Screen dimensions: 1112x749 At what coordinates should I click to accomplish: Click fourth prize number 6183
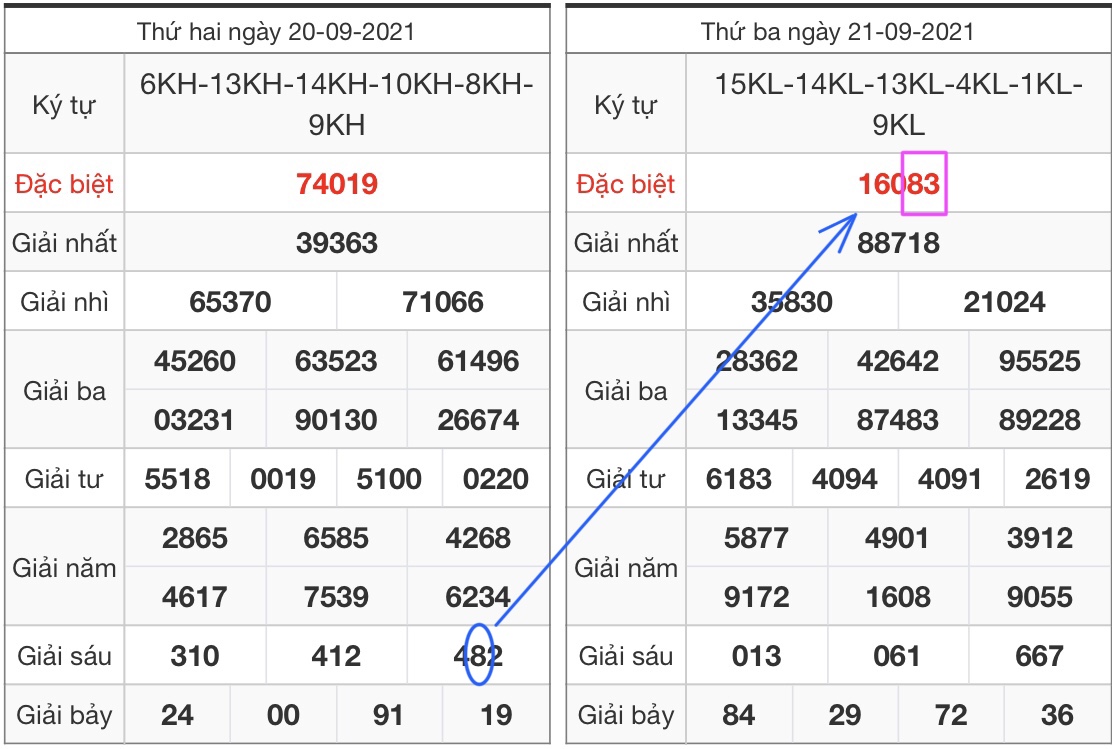[x=739, y=479]
